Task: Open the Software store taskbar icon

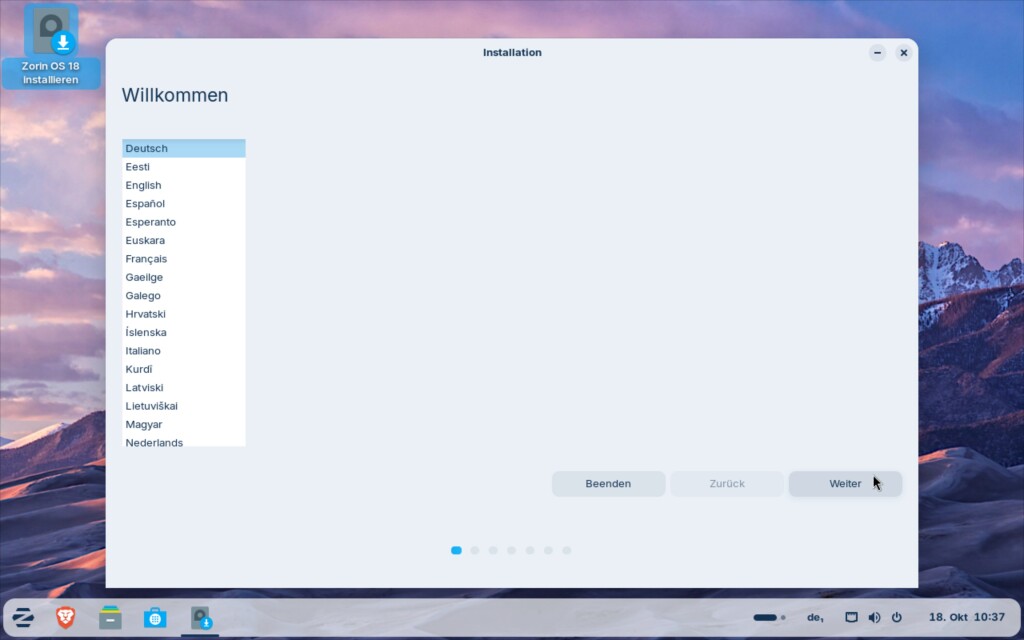Action: (155, 617)
